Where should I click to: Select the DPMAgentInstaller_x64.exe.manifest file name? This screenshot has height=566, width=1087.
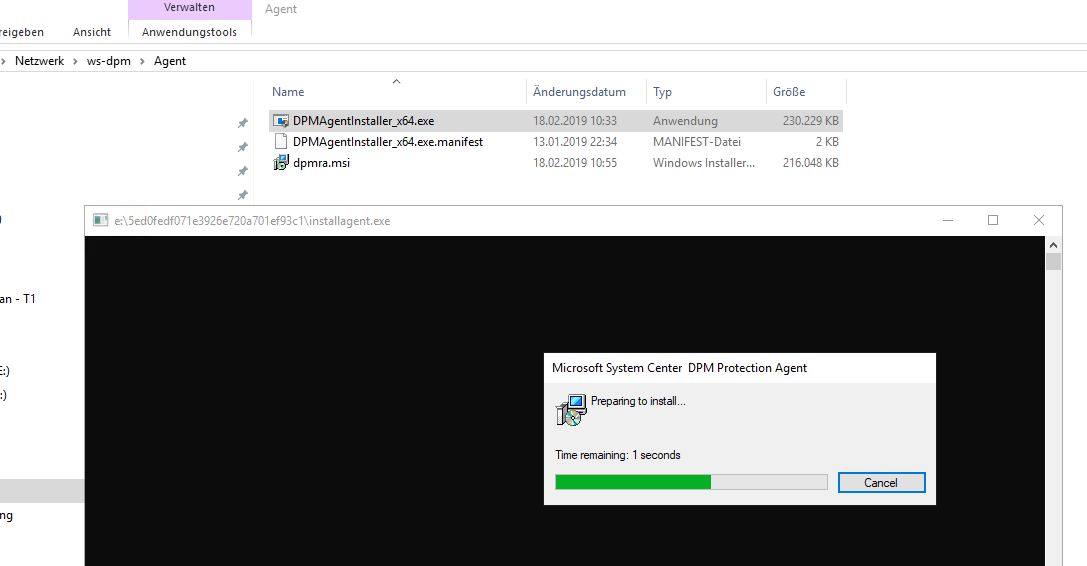pos(388,142)
